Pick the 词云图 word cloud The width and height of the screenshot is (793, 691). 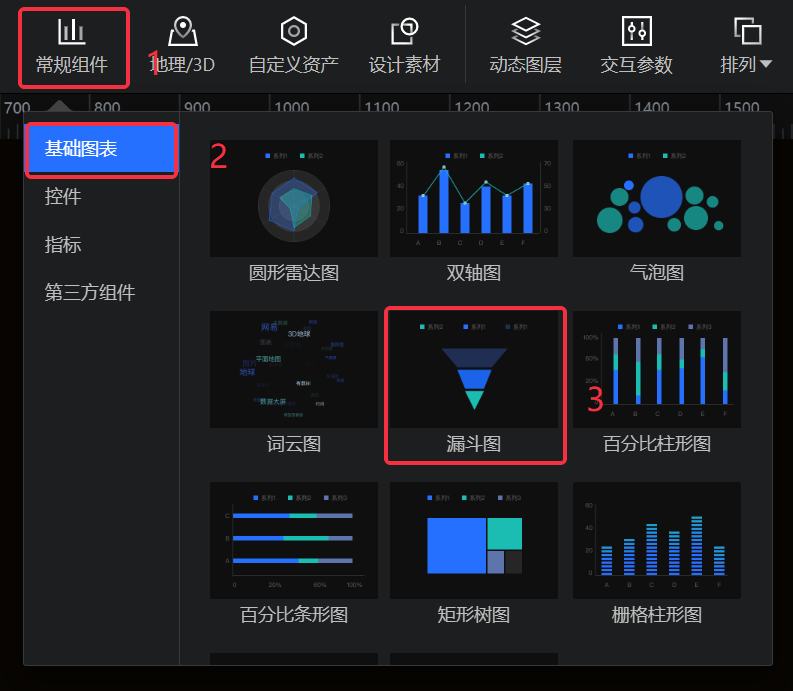293,370
